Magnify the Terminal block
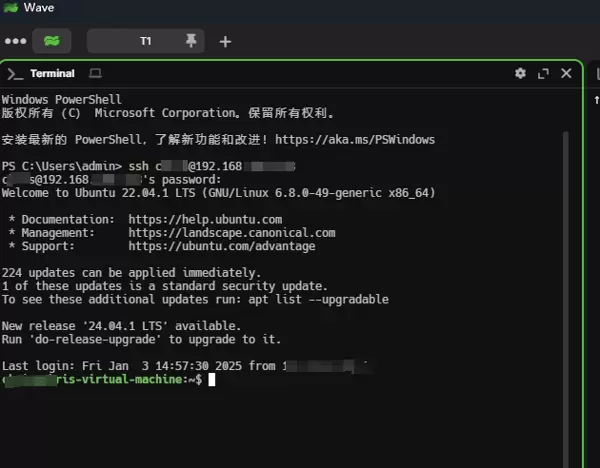 pos(543,73)
